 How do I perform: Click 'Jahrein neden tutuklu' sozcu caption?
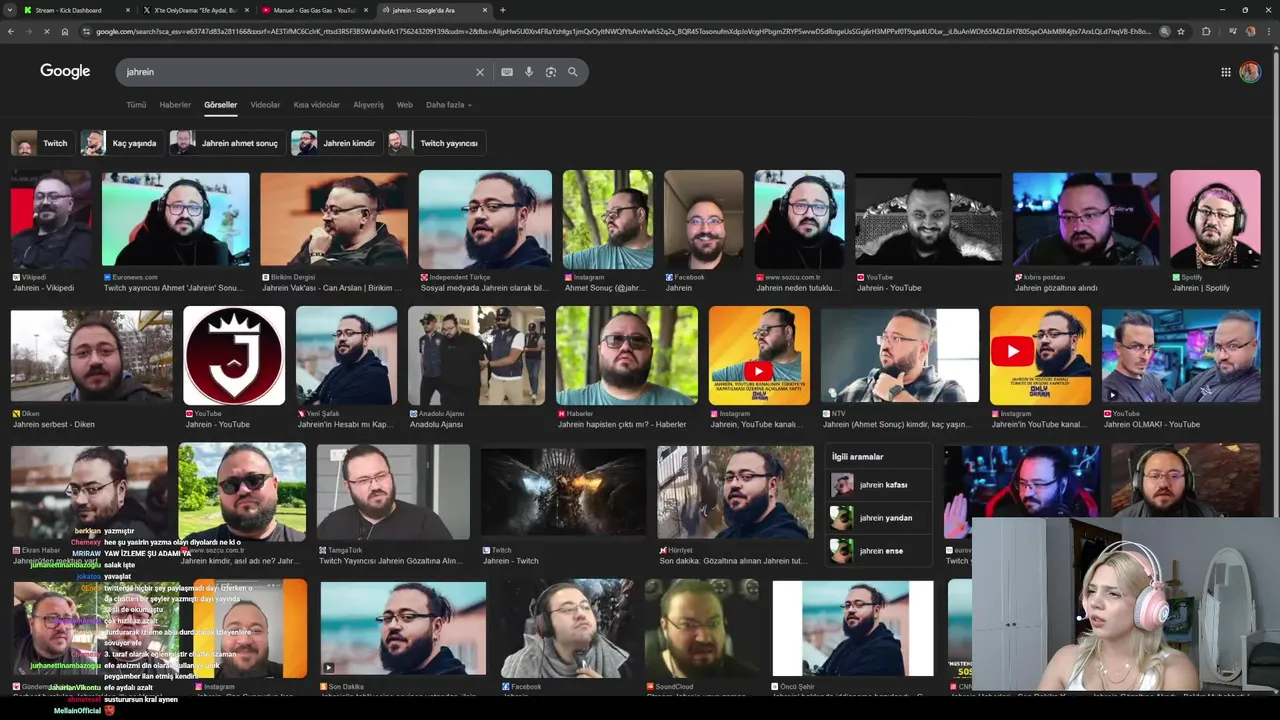click(x=798, y=288)
